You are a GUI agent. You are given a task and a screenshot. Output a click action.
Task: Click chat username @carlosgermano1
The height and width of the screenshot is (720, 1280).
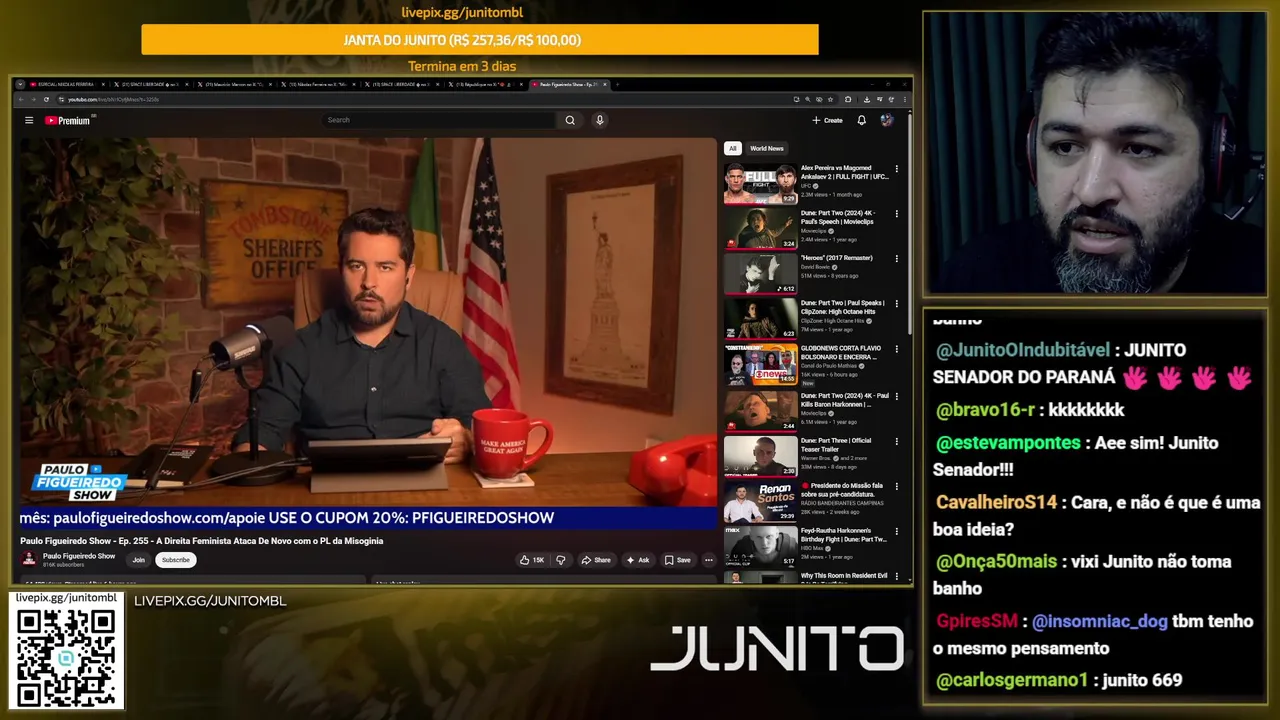click(1012, 680)
